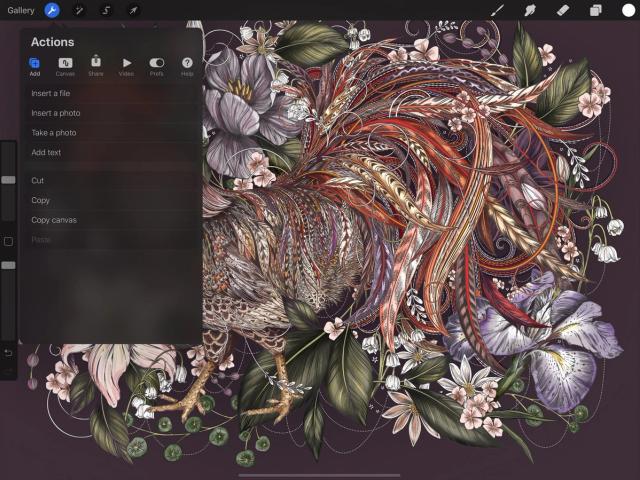This screenshot has width=640, height=480.
Task: Choose the Smudge finger tool
Action: [x=530, y=10]
